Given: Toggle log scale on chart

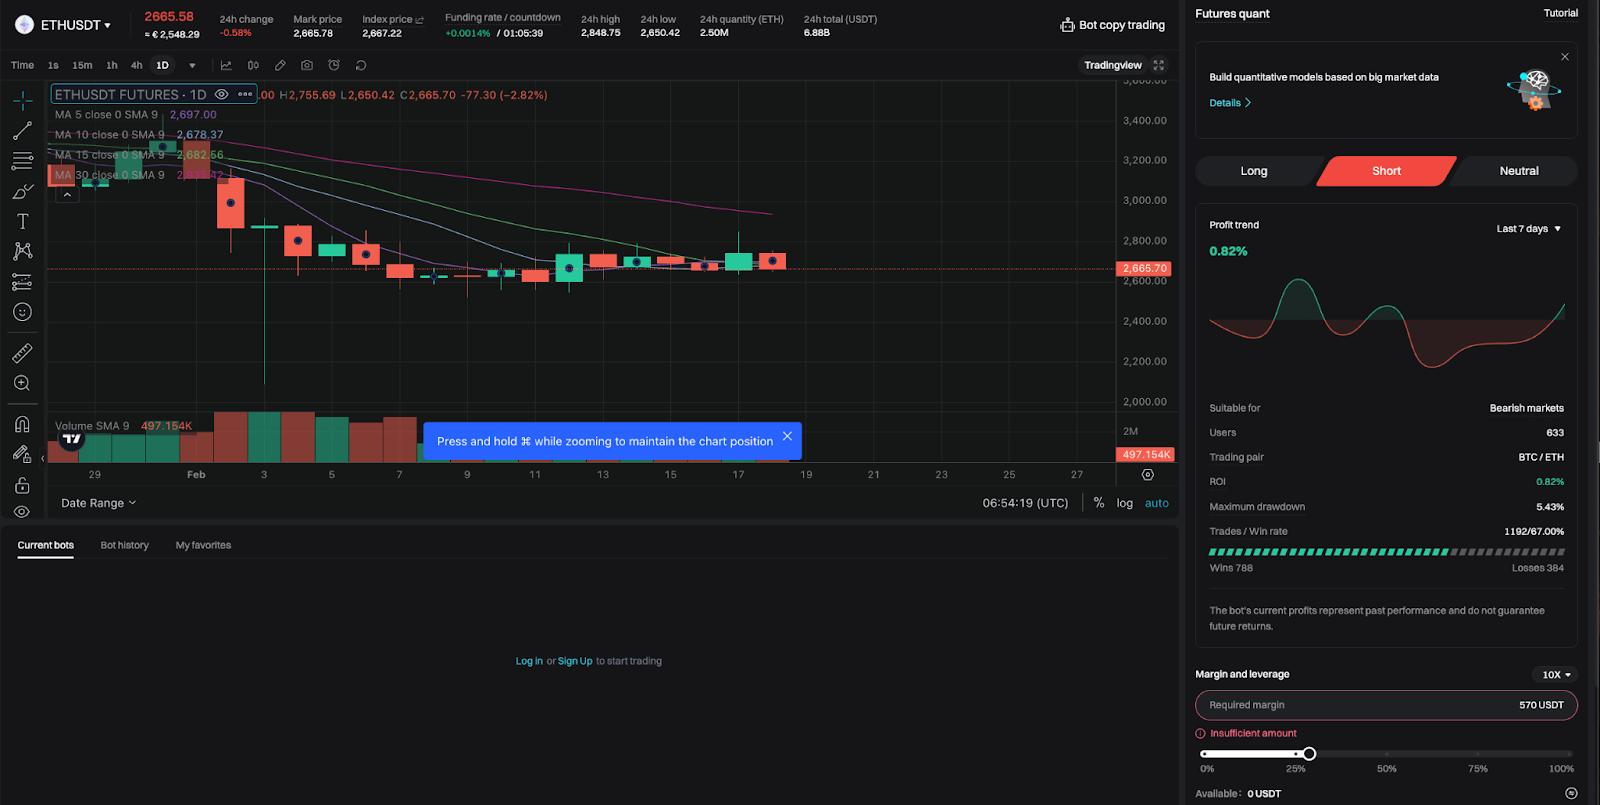Looking at the screenshot, I should point(1125,503).
